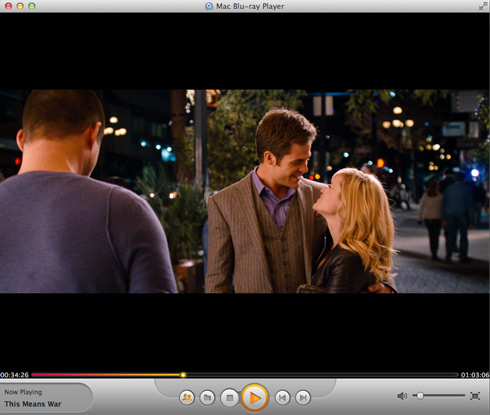Screen dimensions: 490x415
Task: Click the Now Playing info panel
Action: 46,398
